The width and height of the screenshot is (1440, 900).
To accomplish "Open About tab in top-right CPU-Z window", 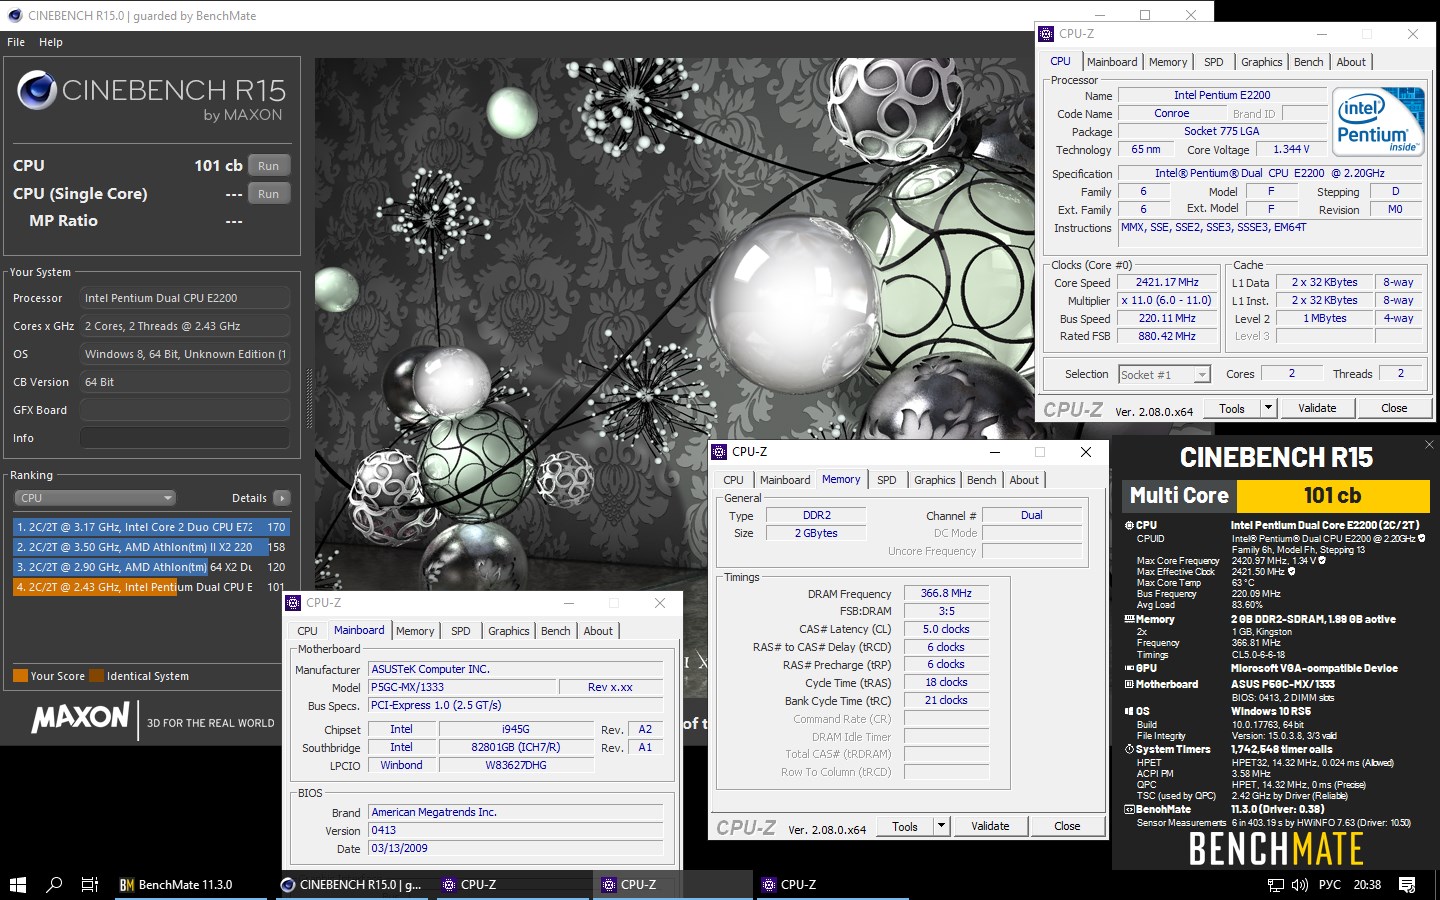I will [1351, 62].
